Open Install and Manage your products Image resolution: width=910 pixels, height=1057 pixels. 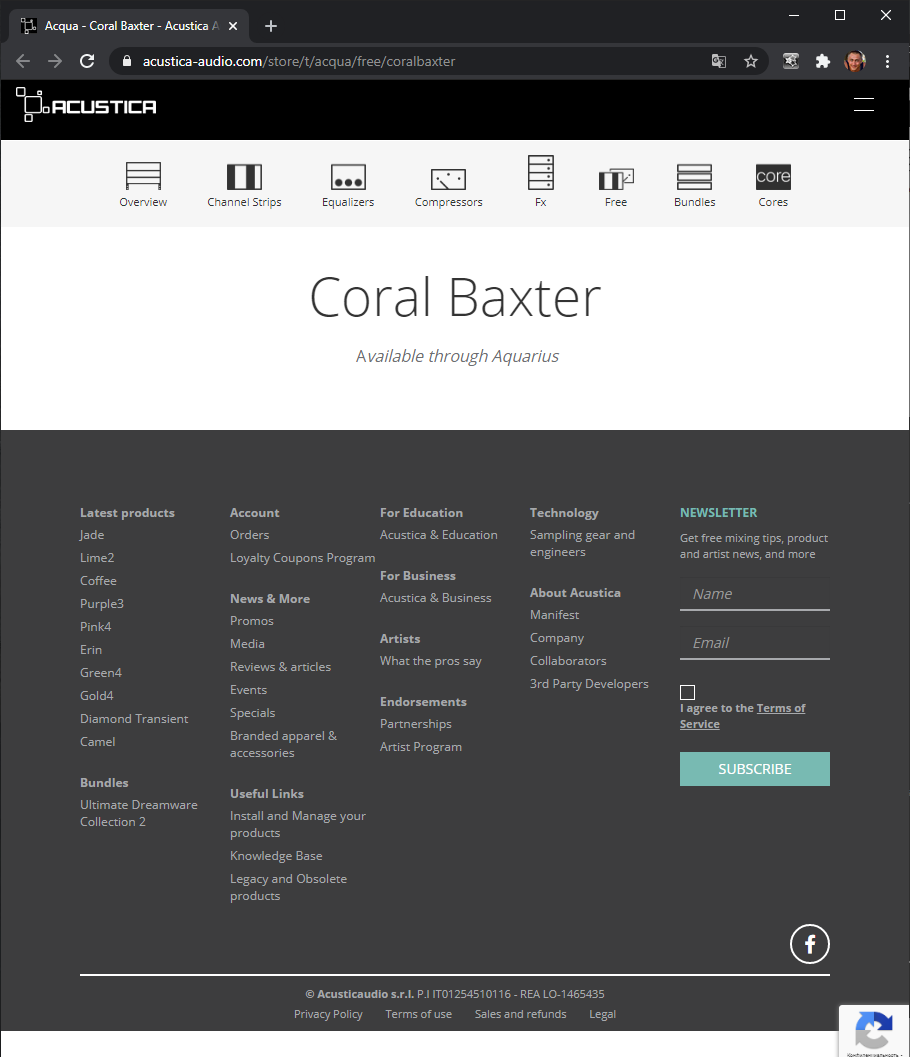pyautogui.click(x=298, y=824)
